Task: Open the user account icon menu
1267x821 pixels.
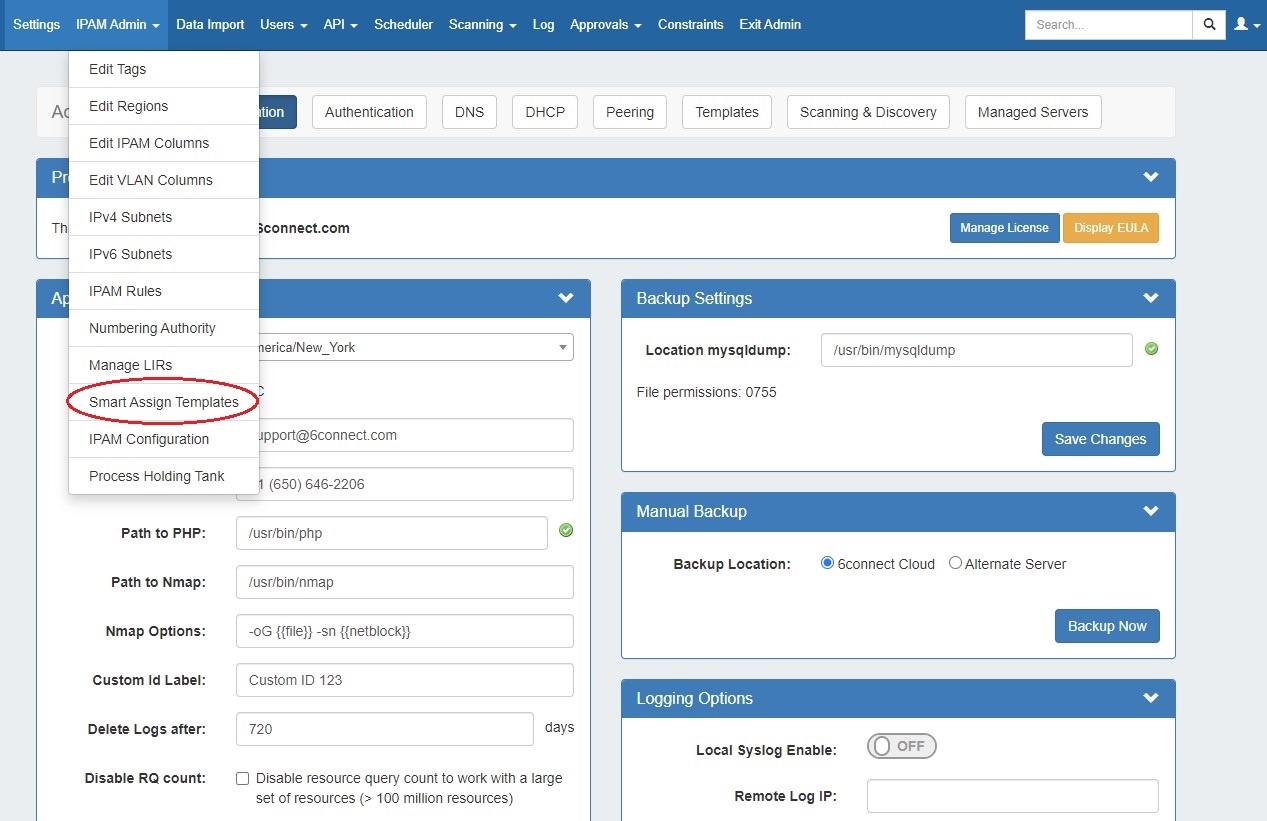Action: (1246, 24)
